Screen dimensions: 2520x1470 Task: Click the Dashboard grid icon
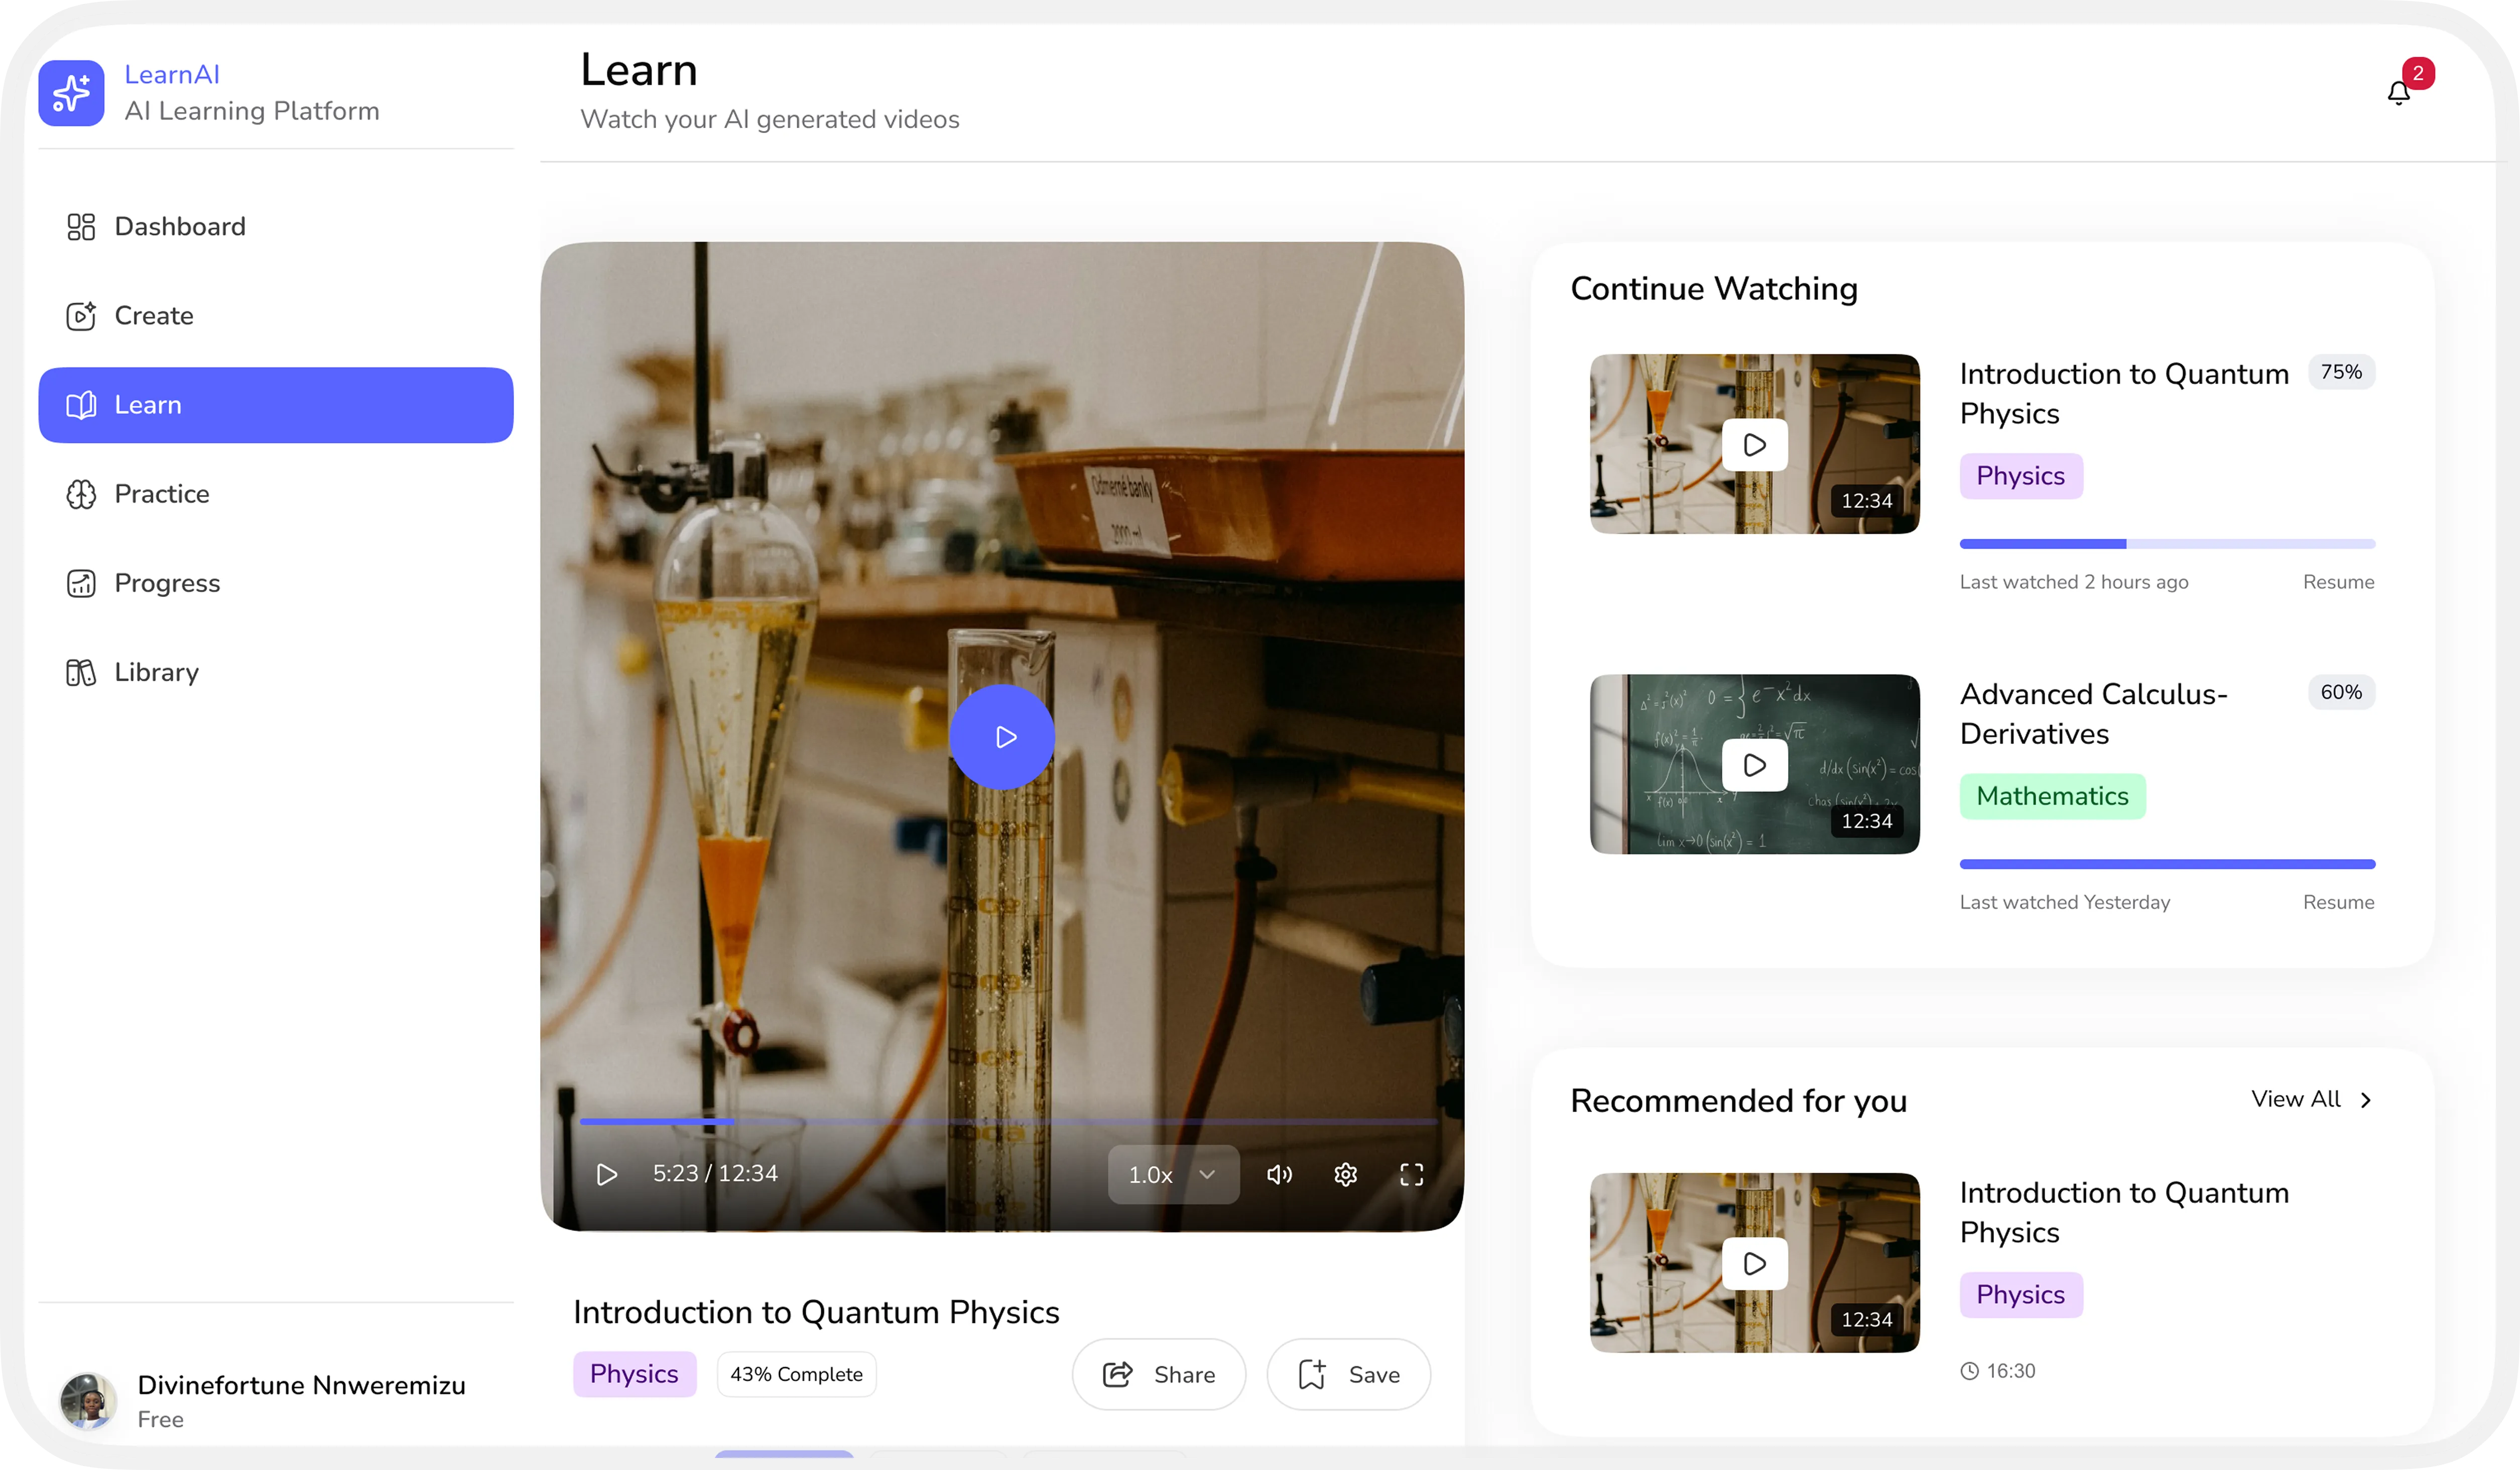click(x=81, y=227)
